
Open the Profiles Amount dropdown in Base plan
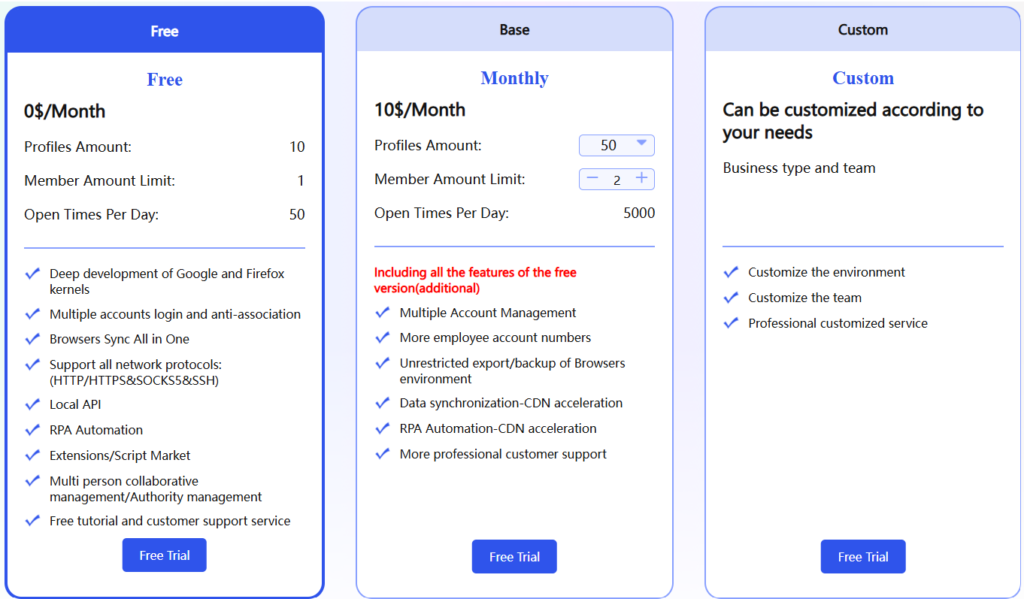coord(616,145)
